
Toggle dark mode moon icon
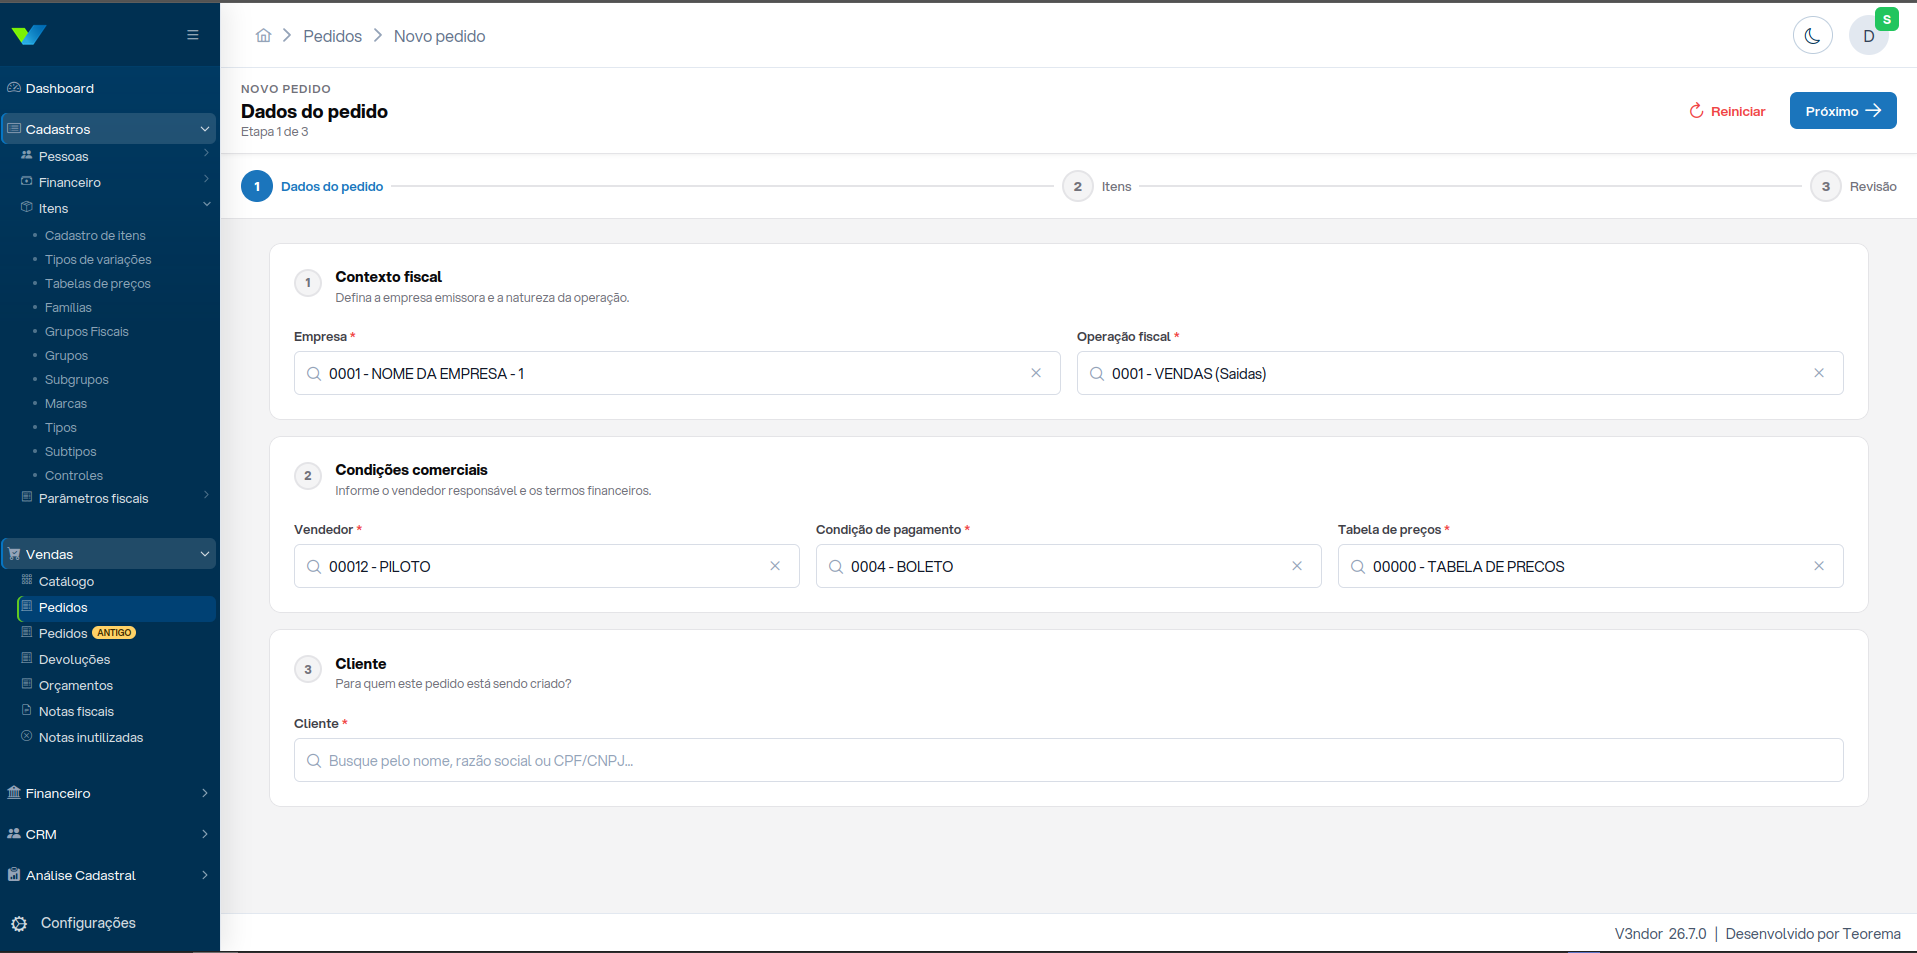click(1812, 36)
